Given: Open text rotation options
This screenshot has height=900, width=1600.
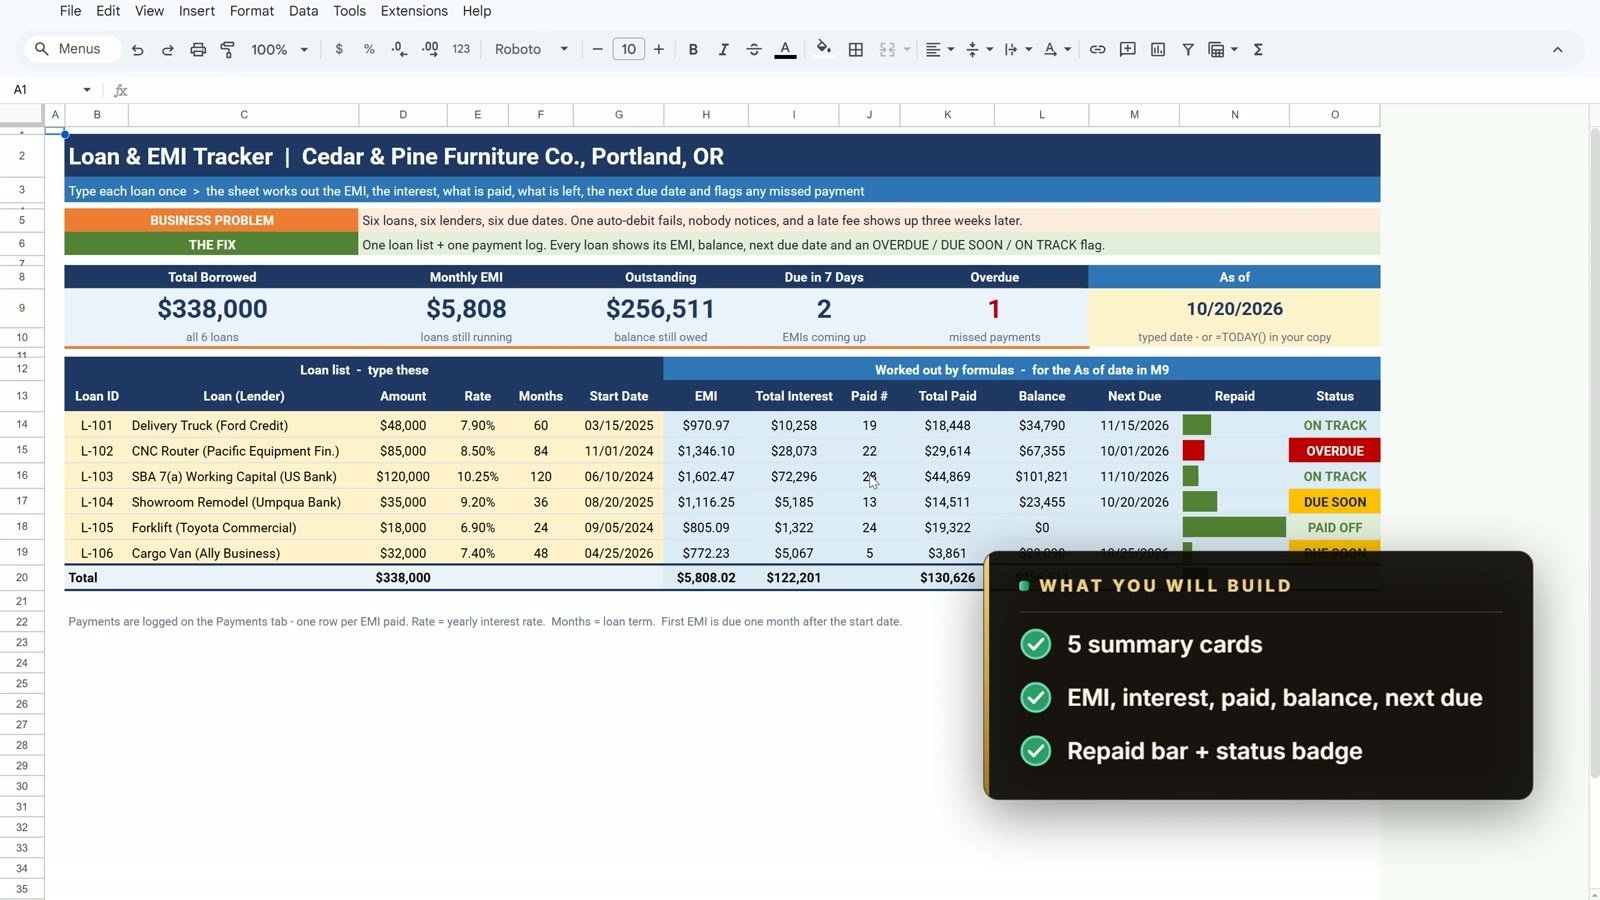Looking at the screenshot, I should (1057, 49).
